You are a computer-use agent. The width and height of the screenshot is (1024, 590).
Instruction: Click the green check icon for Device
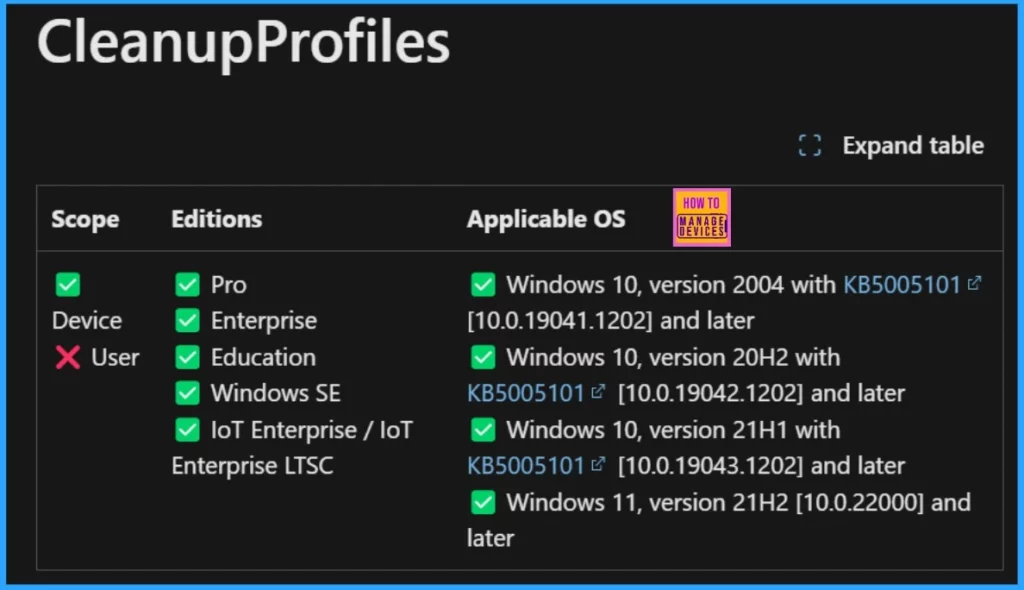(68, 285)
